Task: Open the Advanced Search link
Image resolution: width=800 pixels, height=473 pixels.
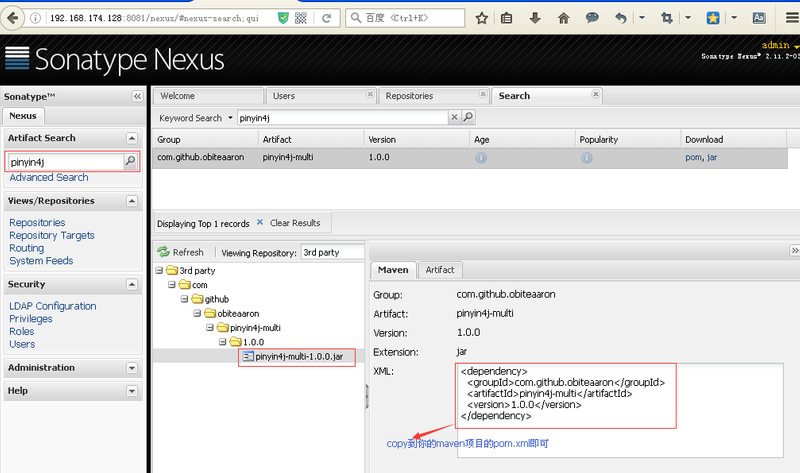Action: [49, 178]
